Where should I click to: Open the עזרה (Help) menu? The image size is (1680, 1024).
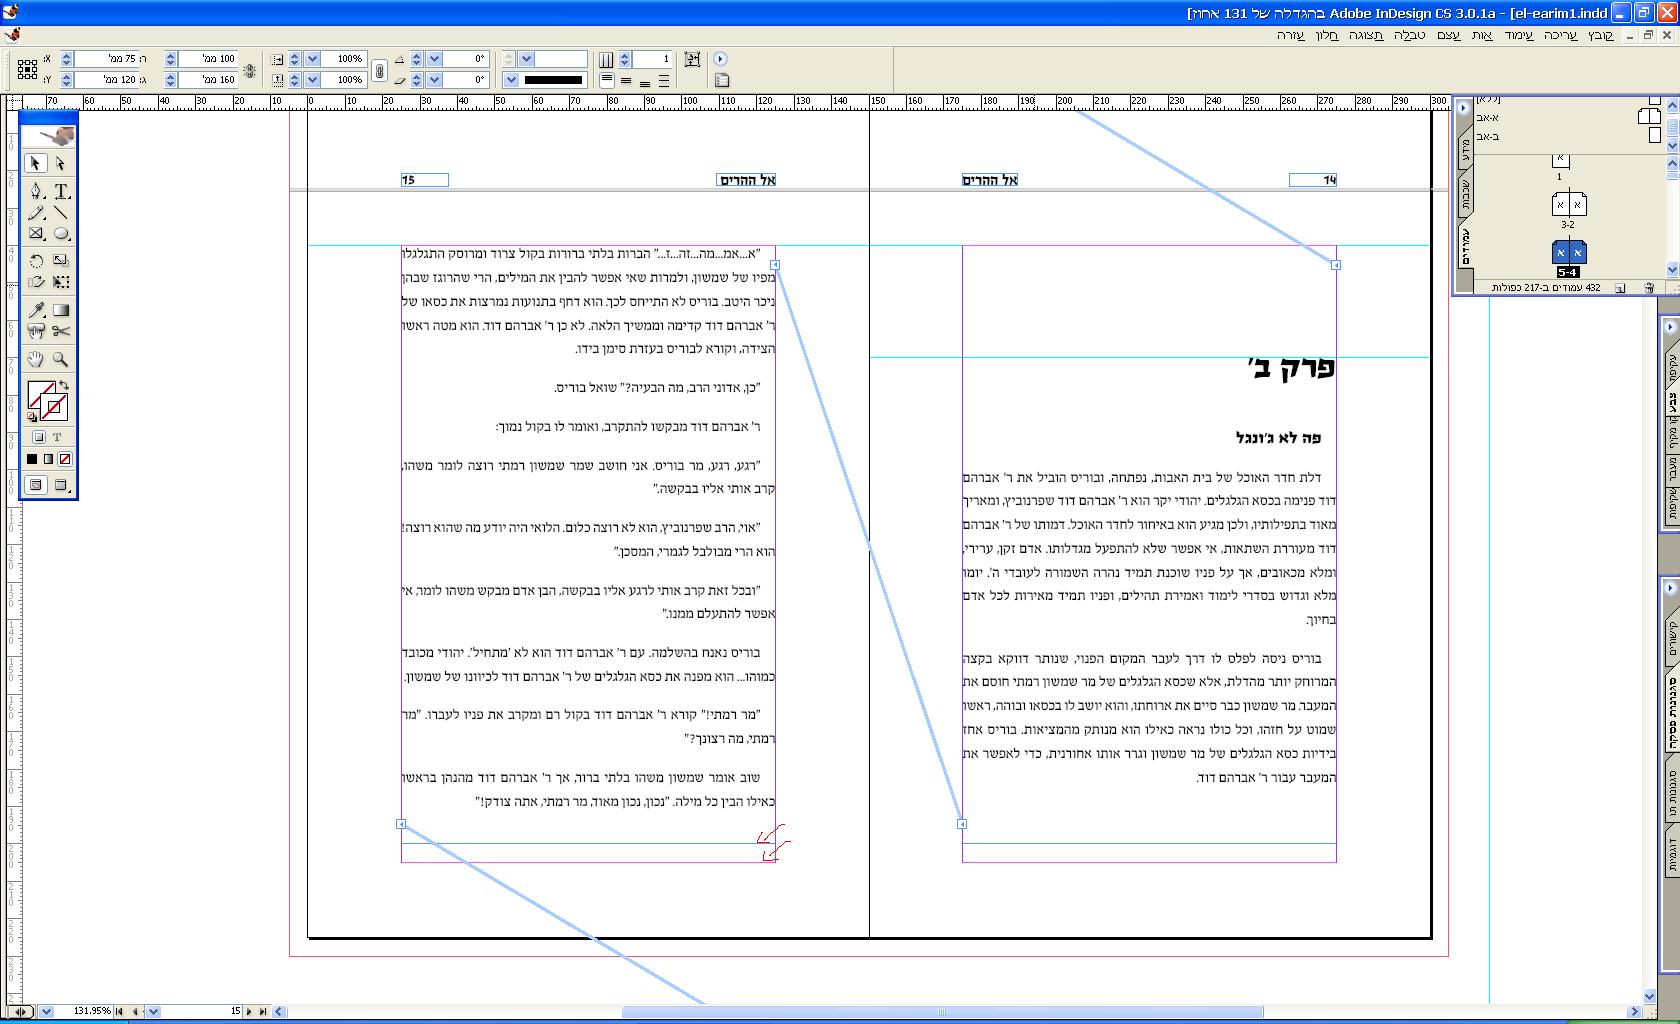pos(1291,35)
